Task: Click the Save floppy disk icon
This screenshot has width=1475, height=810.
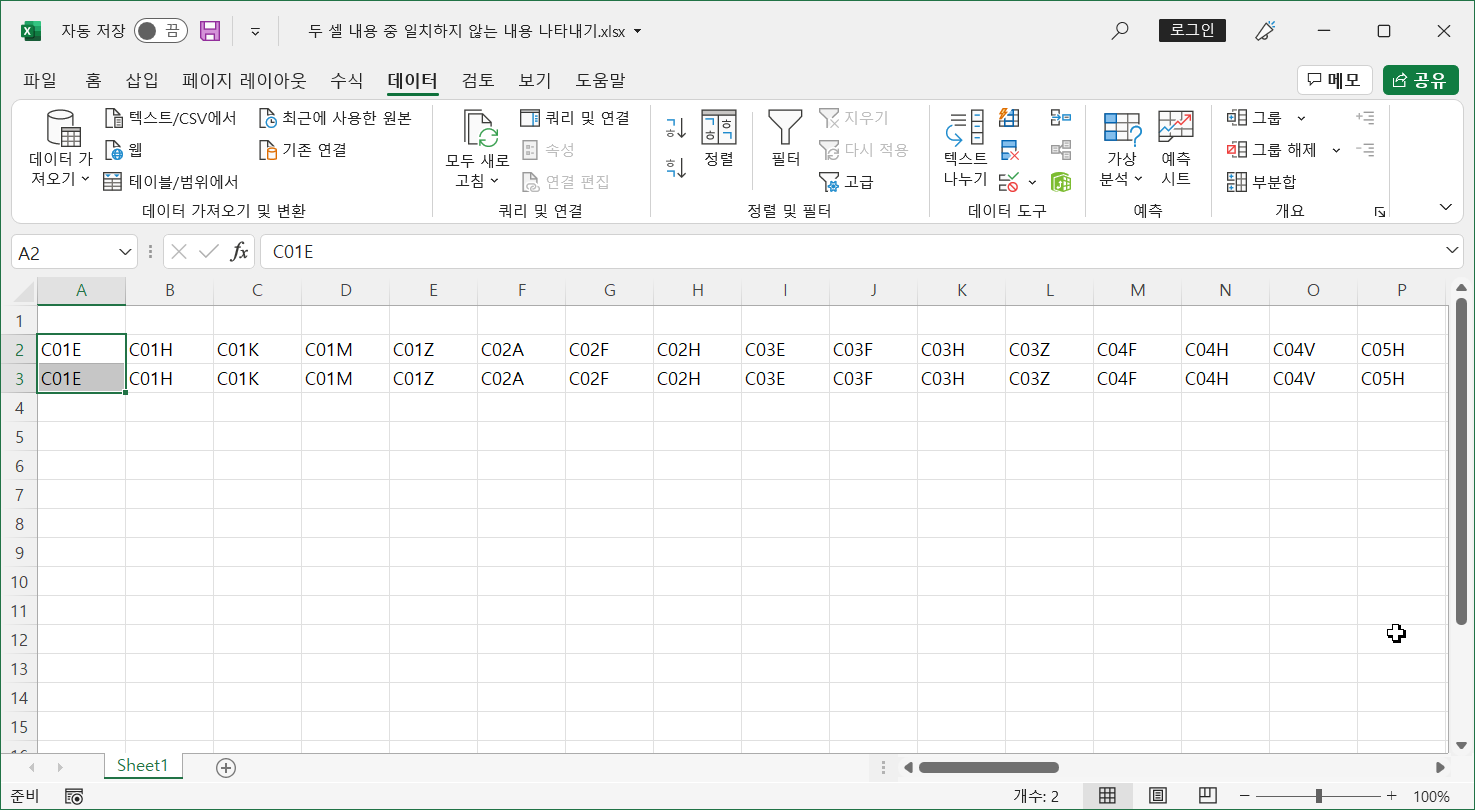Action: (x=210, y=31)
